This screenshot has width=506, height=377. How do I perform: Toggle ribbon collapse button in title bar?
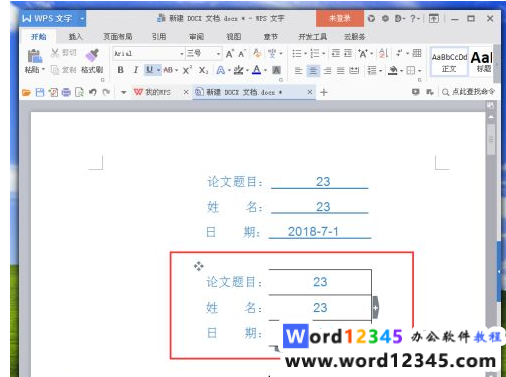(433, 18)
